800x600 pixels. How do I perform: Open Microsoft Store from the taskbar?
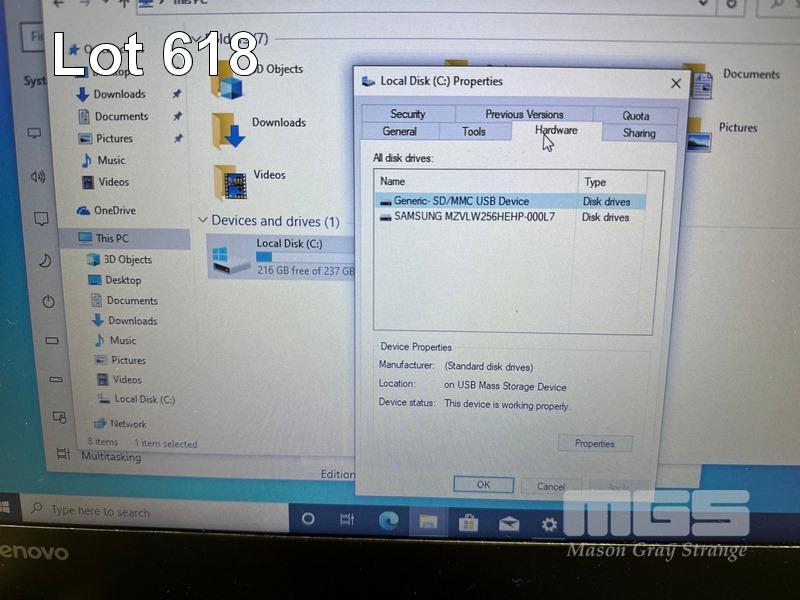pyautogui.click(x=467, y=522)
